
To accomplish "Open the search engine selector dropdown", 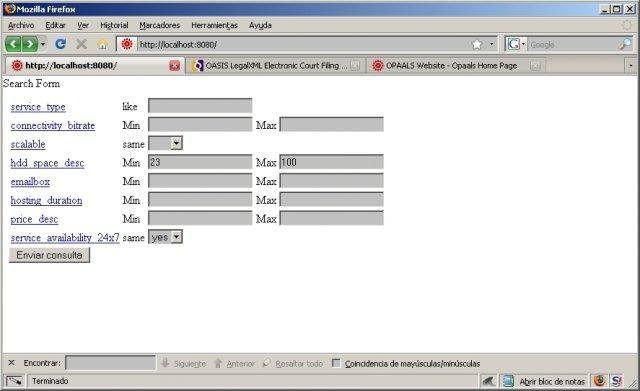I will click(x=516, y=44).
